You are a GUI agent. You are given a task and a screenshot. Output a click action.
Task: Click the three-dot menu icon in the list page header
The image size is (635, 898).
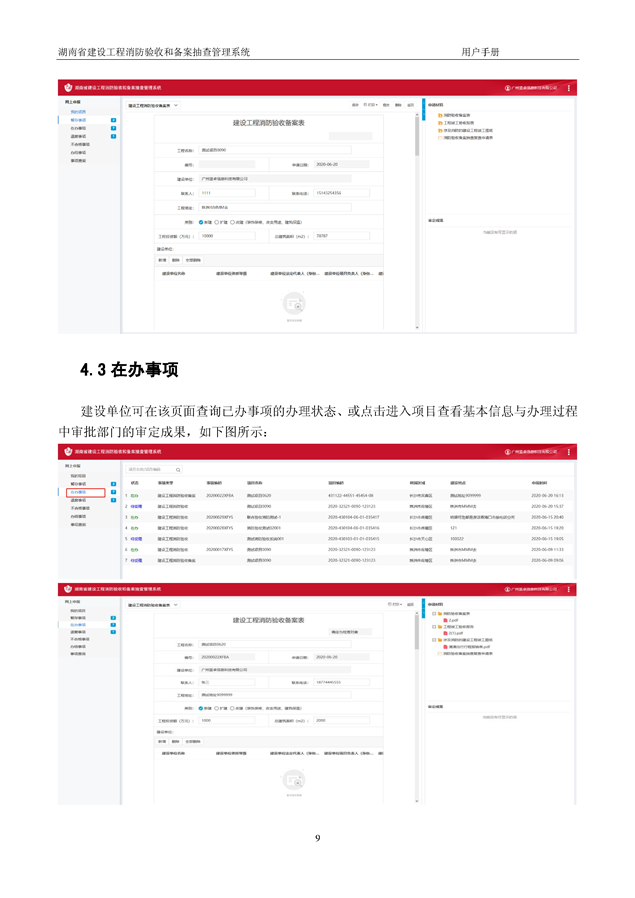pos(569,451)
